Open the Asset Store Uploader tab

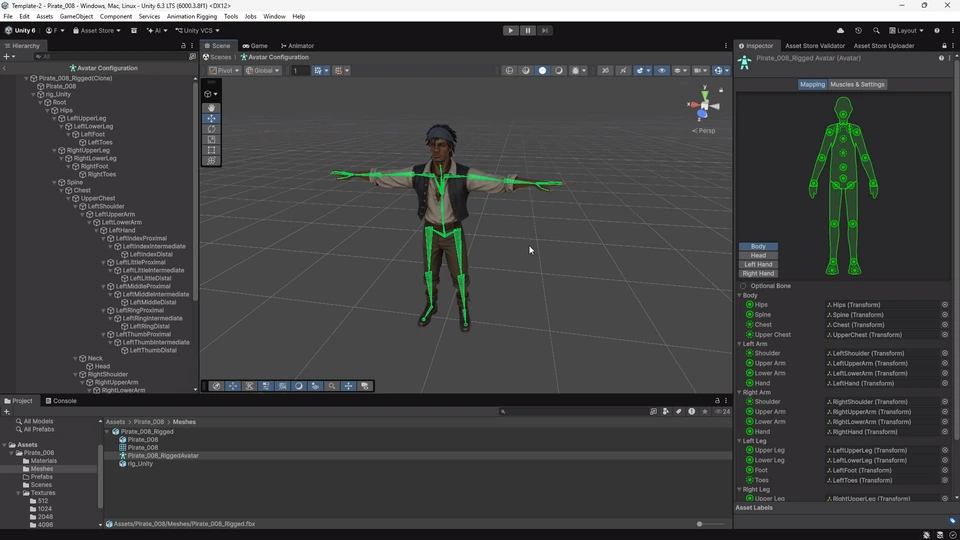(x=883, y=46)
